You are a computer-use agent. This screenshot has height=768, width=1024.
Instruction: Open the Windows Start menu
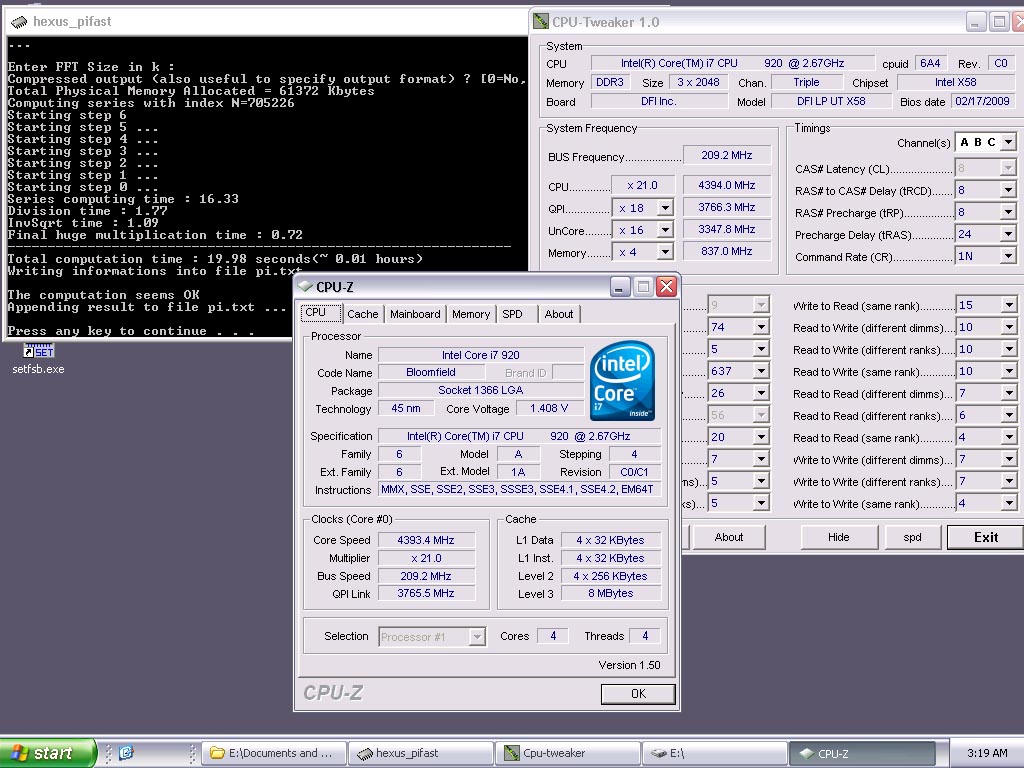pos(47,753)
